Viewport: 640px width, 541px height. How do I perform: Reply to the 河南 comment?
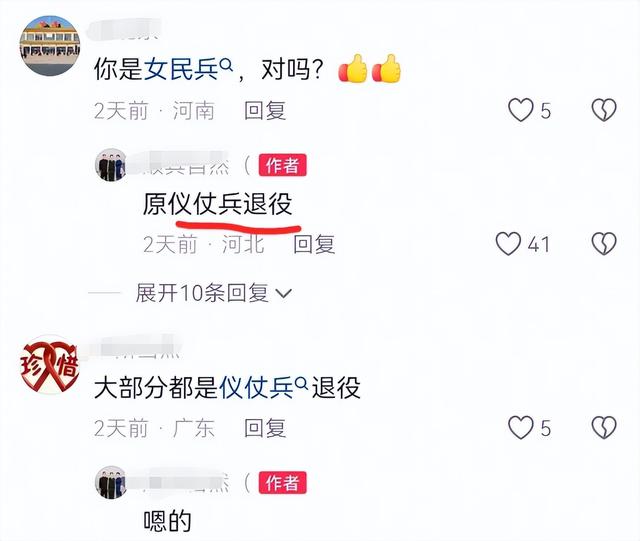(x=265, y=111)
